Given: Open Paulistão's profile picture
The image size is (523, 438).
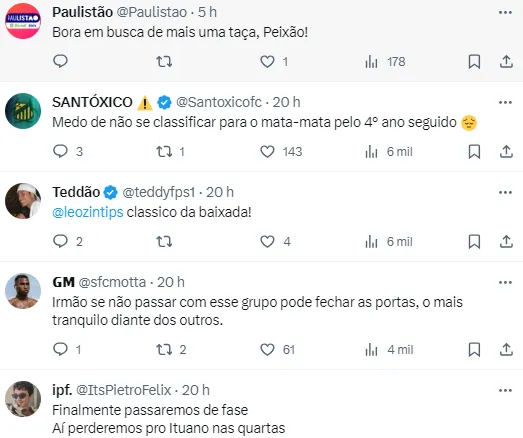Looking at the screenshot, I should [23, 21].
